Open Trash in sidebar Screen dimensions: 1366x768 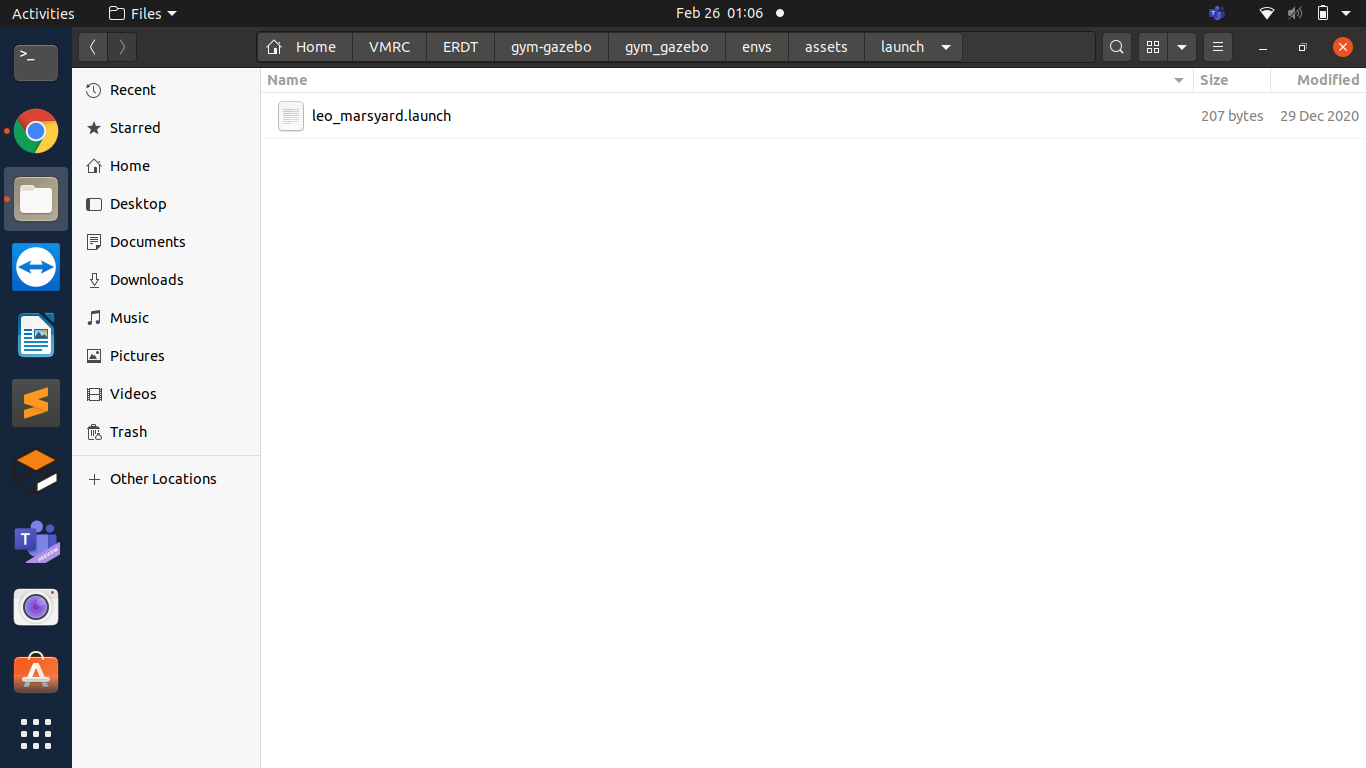click(166, 432)
